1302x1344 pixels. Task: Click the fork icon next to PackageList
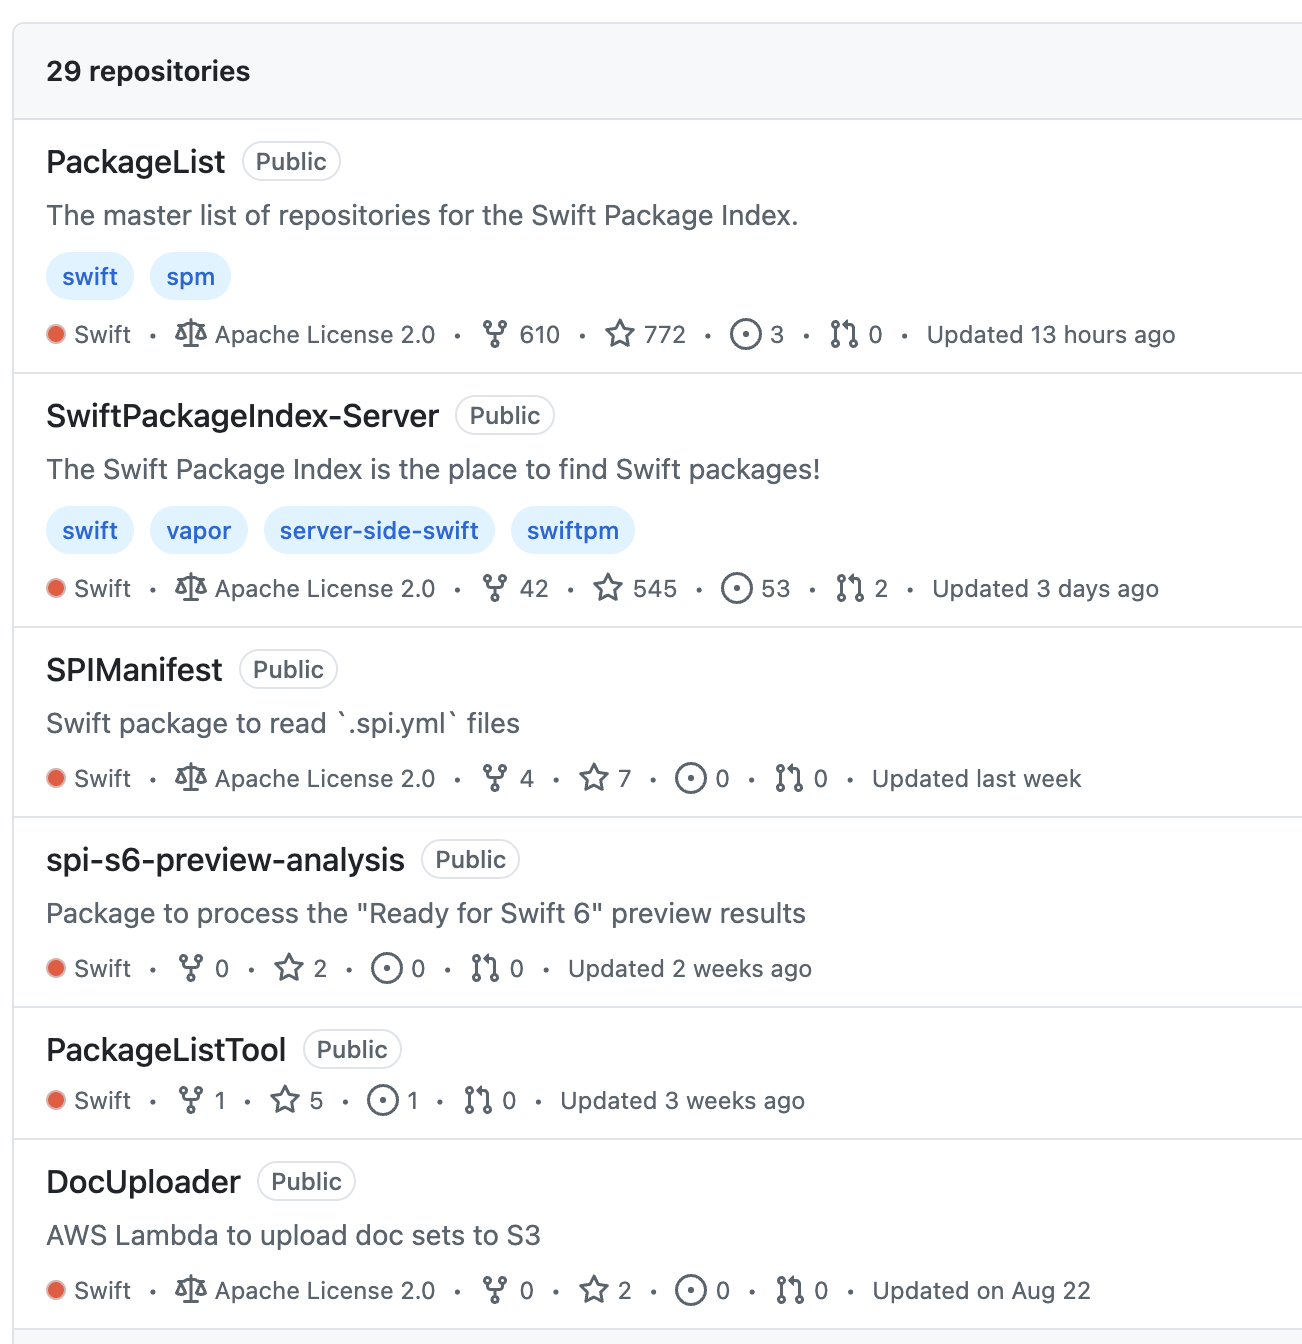pos(497,334)
